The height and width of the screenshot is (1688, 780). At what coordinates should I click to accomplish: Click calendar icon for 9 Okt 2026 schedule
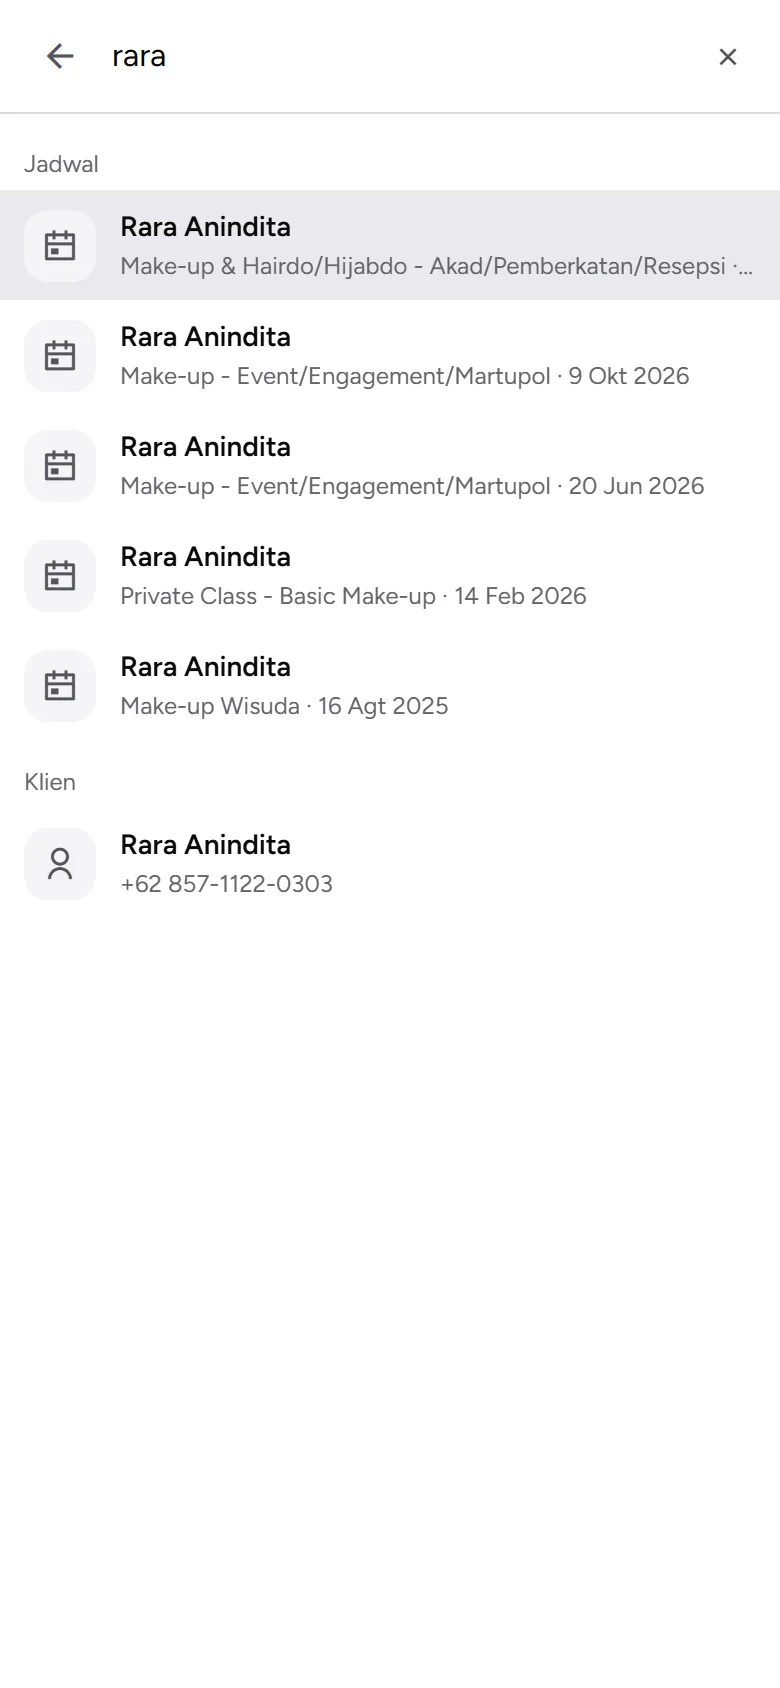(x=60, y=355)
